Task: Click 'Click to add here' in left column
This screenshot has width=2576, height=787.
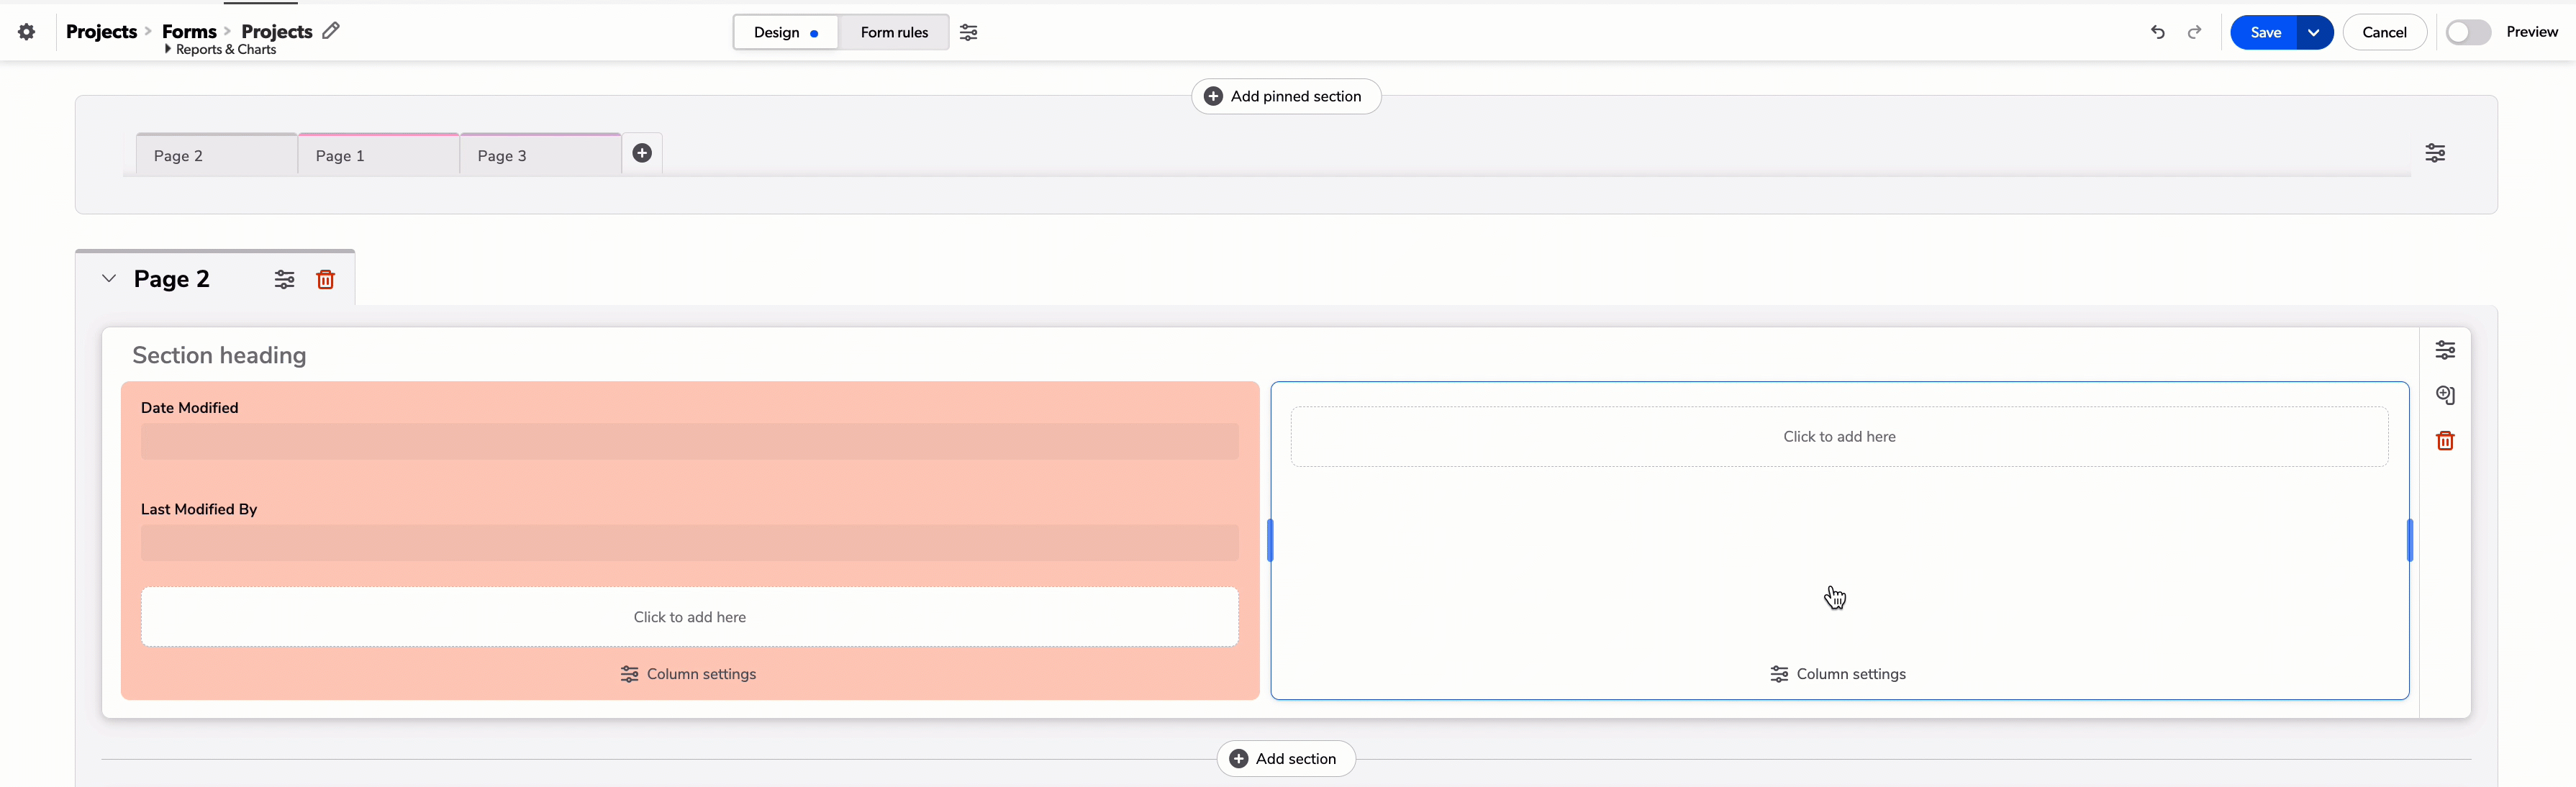Action: (x=689, y=617)
